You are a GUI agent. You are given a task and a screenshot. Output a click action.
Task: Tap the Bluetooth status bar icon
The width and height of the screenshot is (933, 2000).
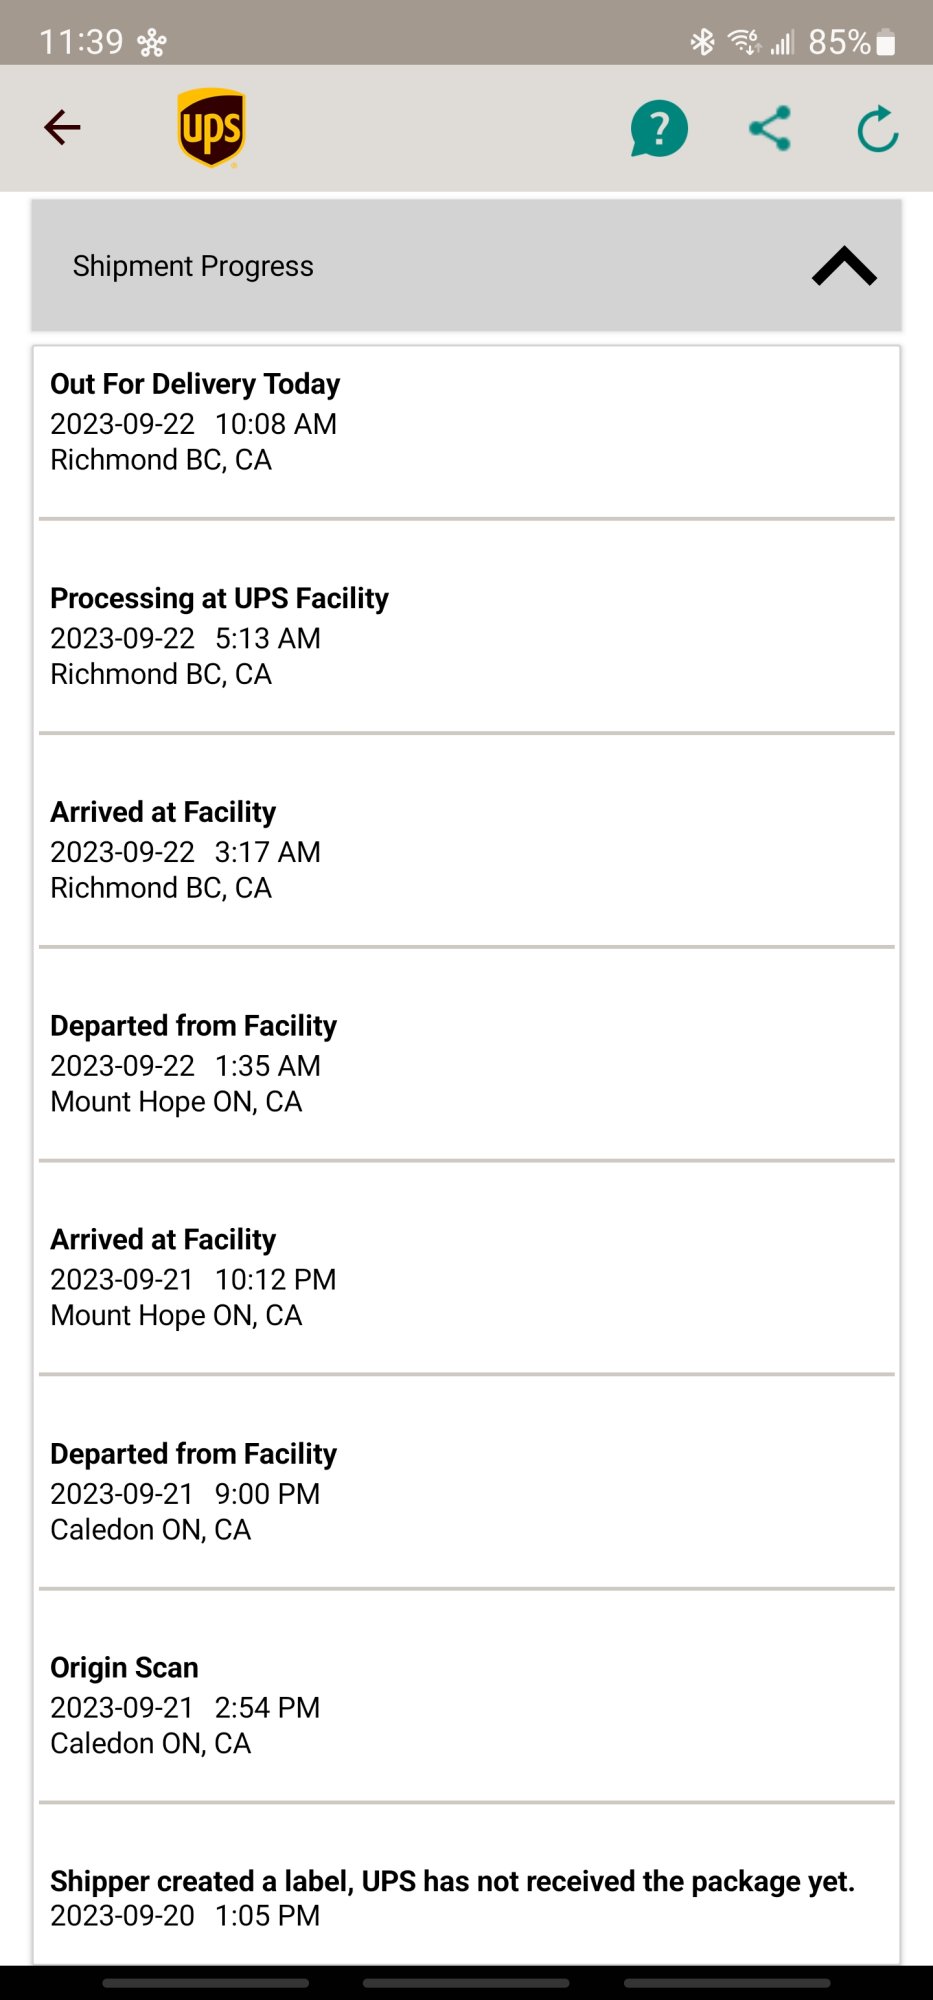pos(703,42)
